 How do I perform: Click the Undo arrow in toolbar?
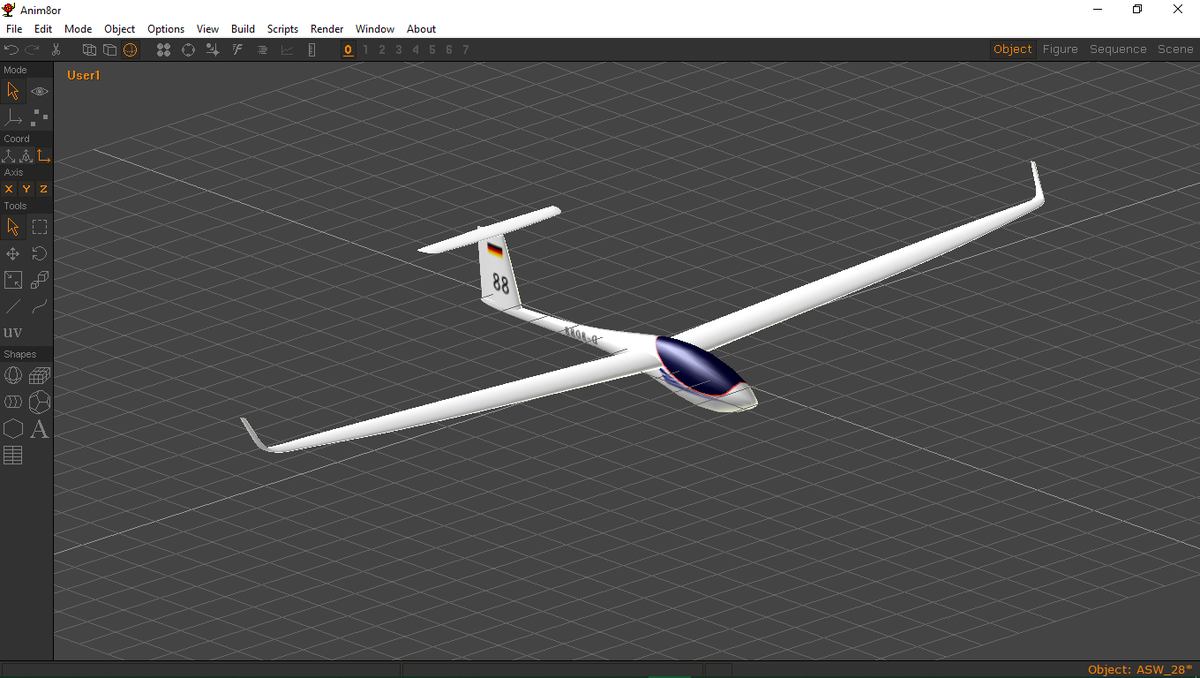(12, 50)
